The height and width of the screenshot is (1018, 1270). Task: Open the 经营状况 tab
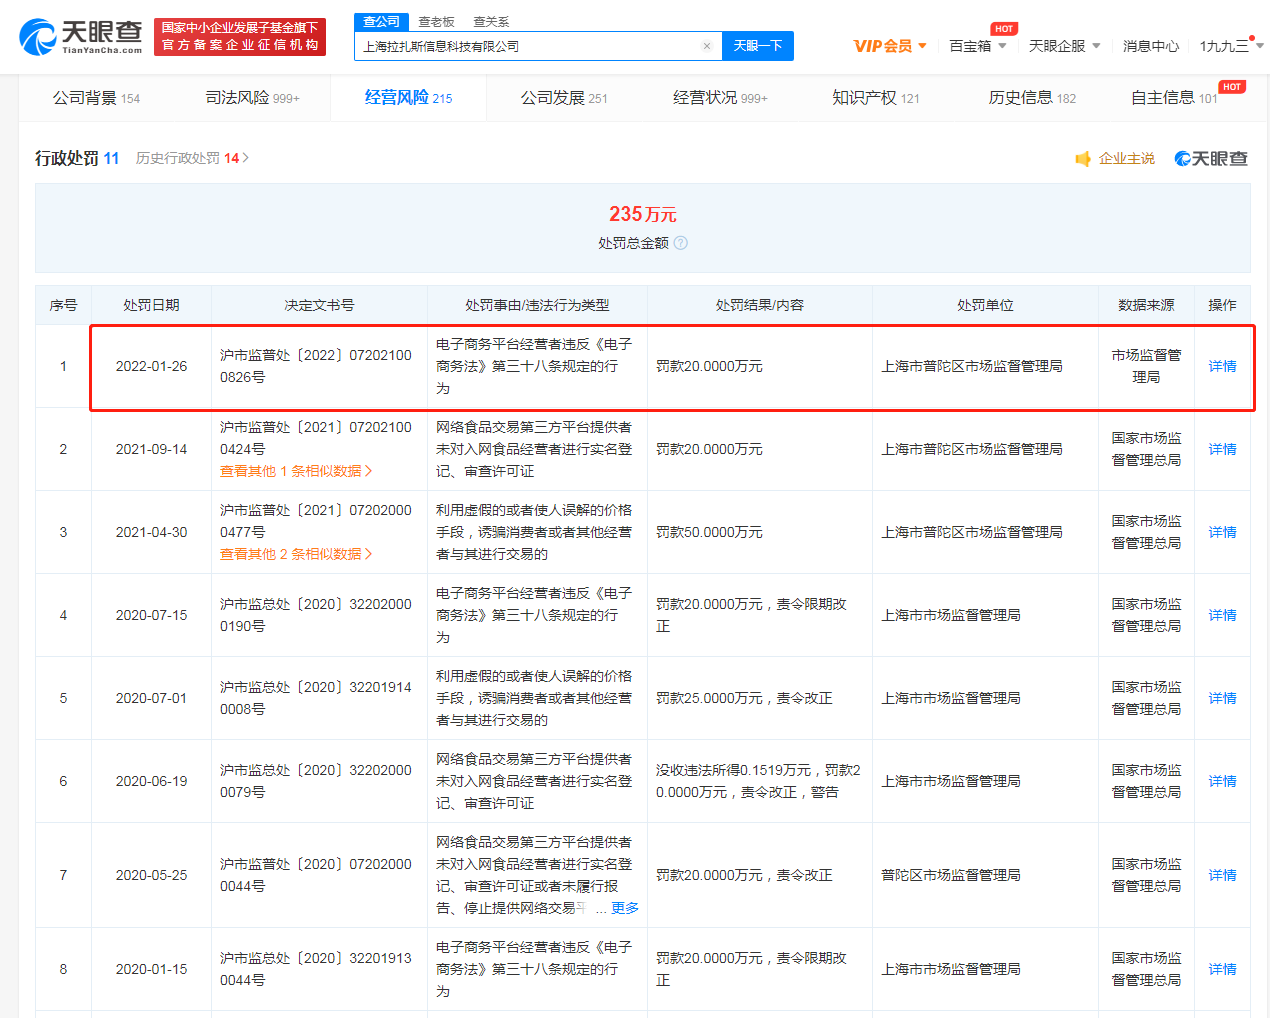coord(720,98)
